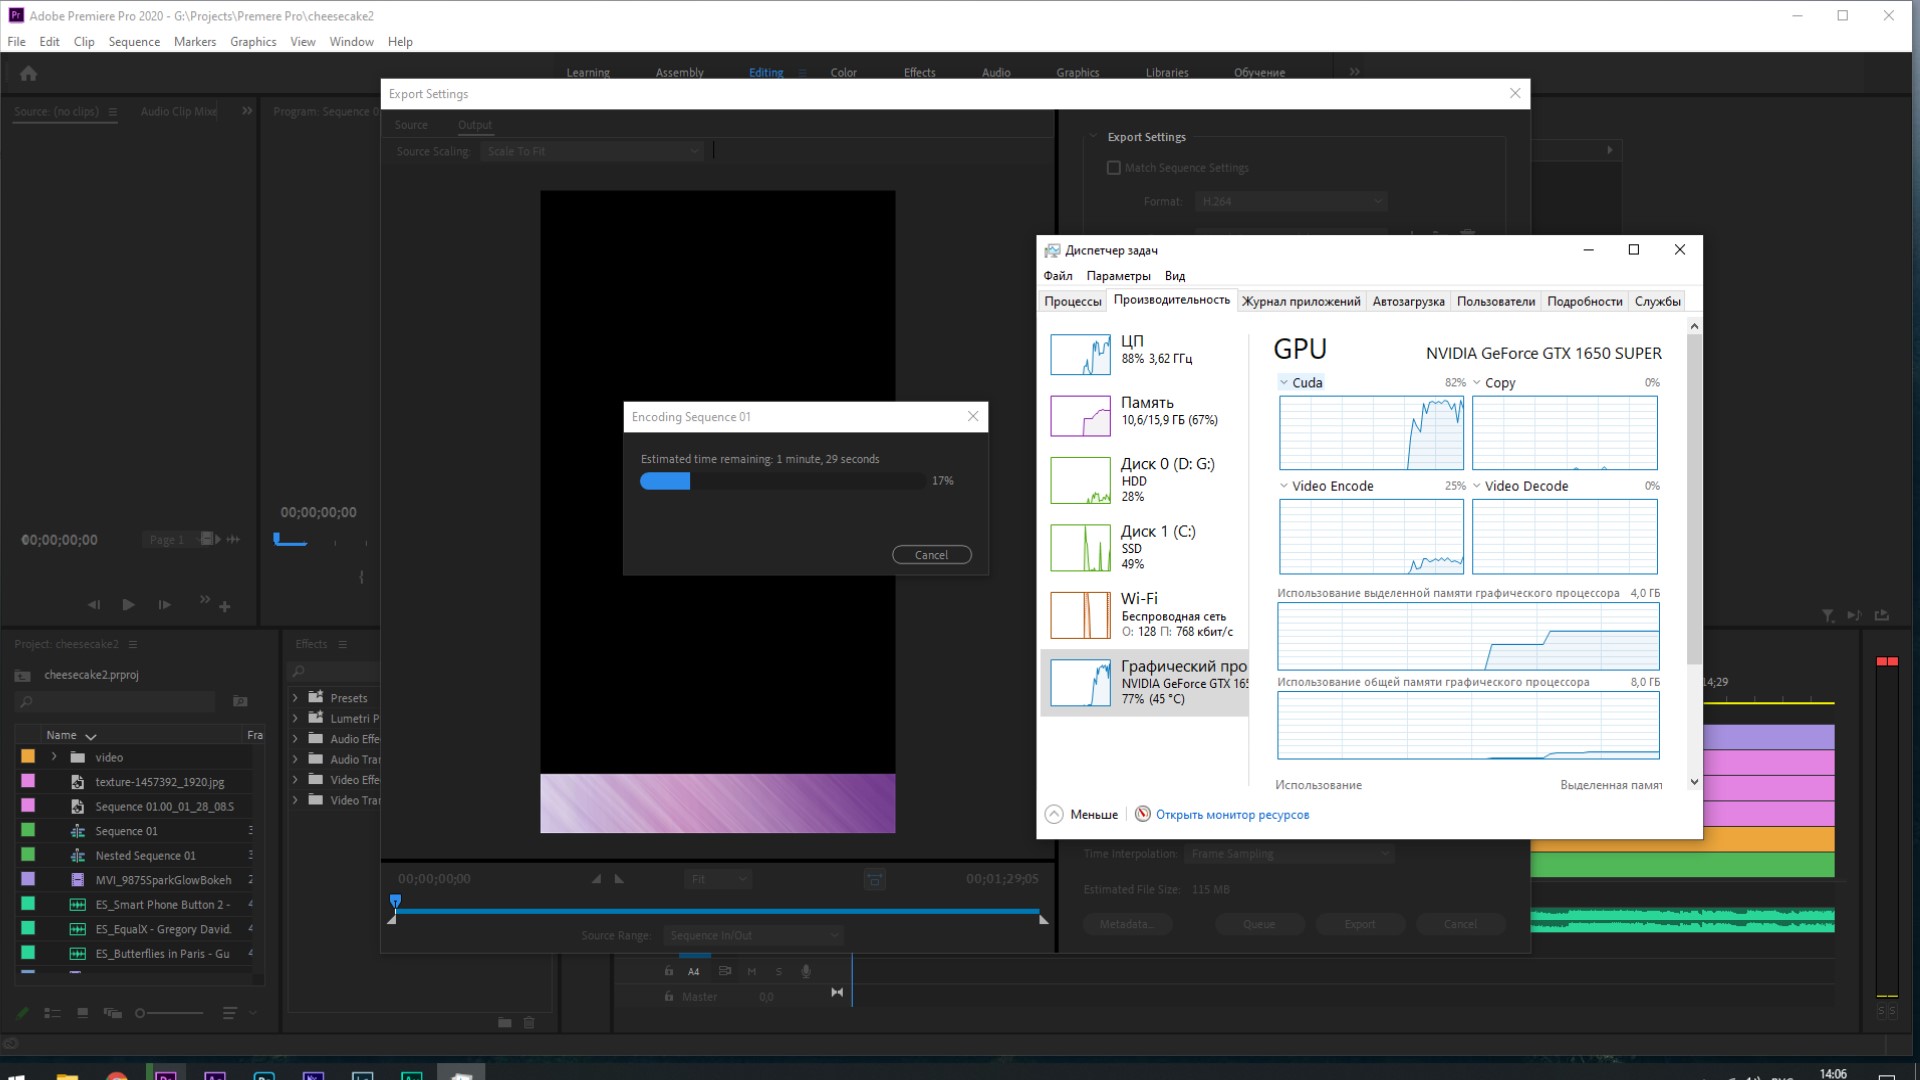Select the Wi-Fi performance item

1144,614
